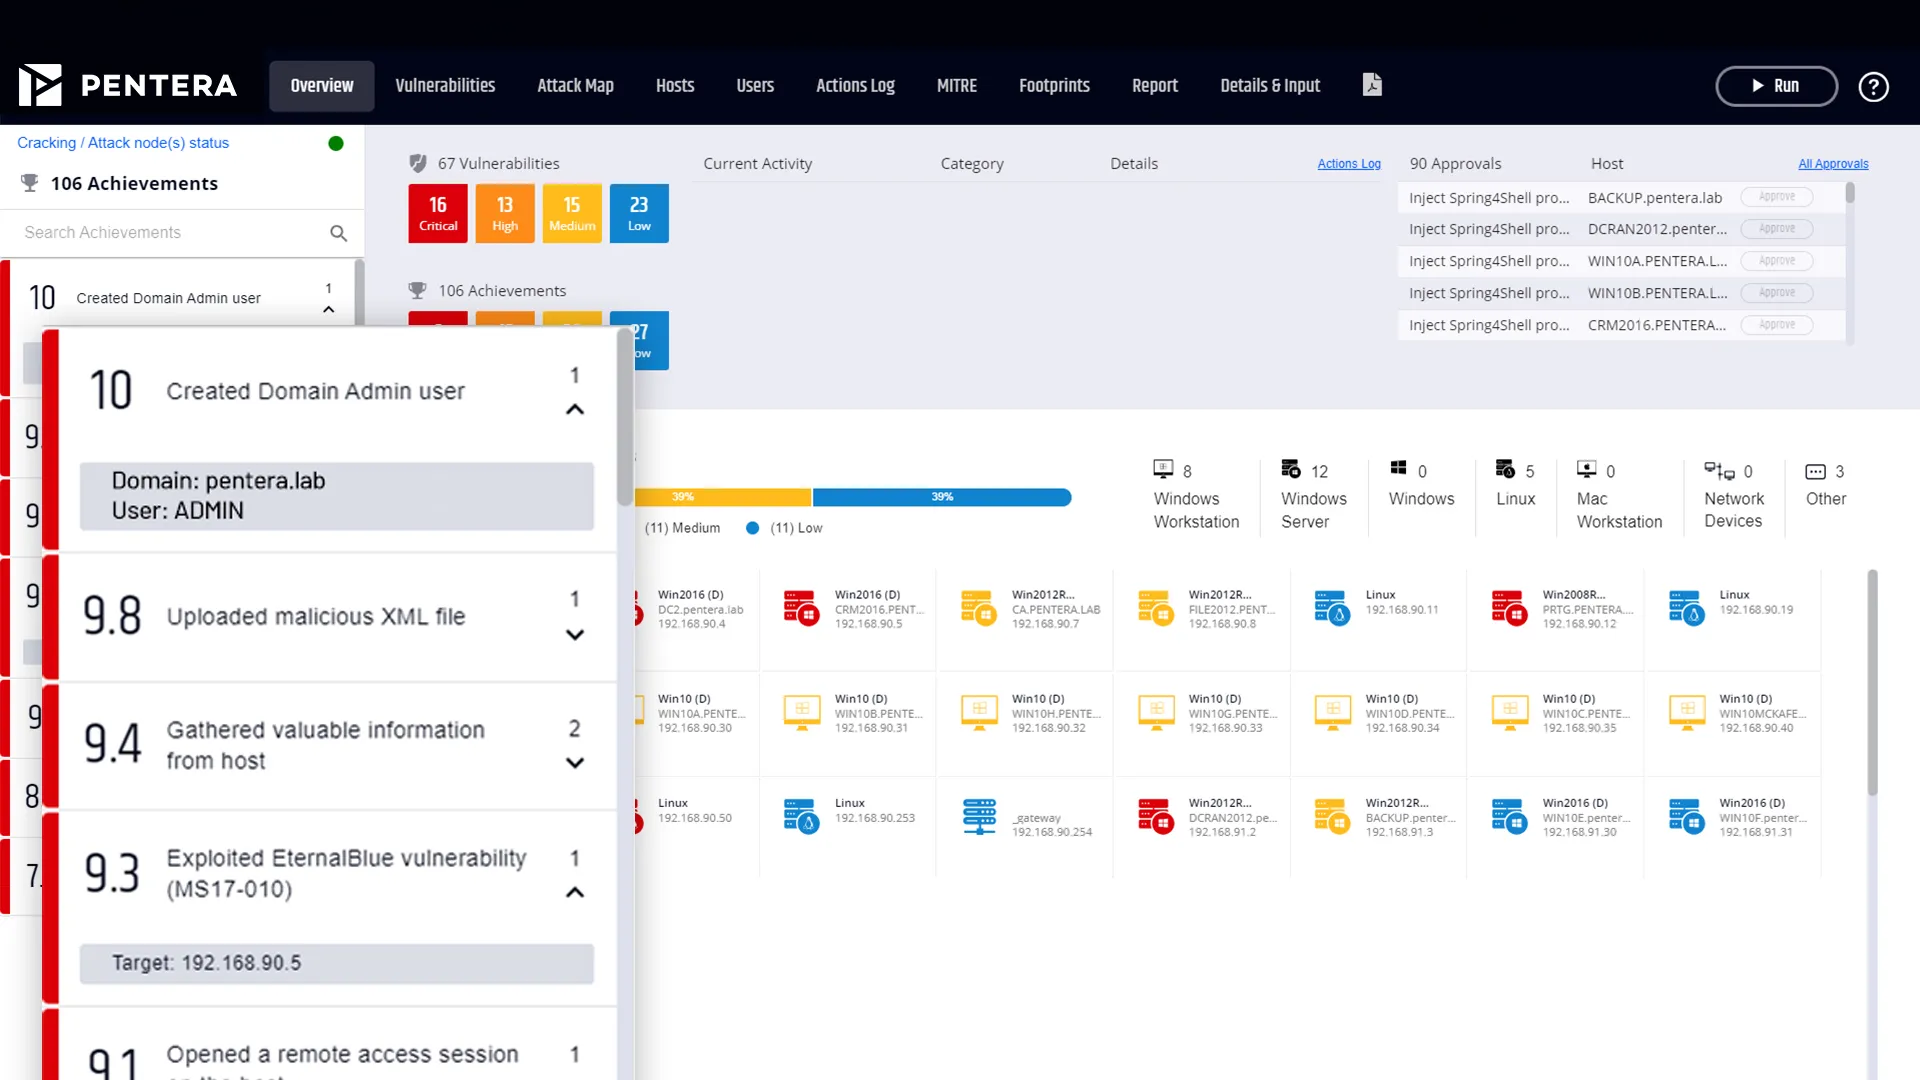Select the FILE2012 host icon at 192.168.90.8
Screen dimensions: 1920x1080
tap(1155, 608)
